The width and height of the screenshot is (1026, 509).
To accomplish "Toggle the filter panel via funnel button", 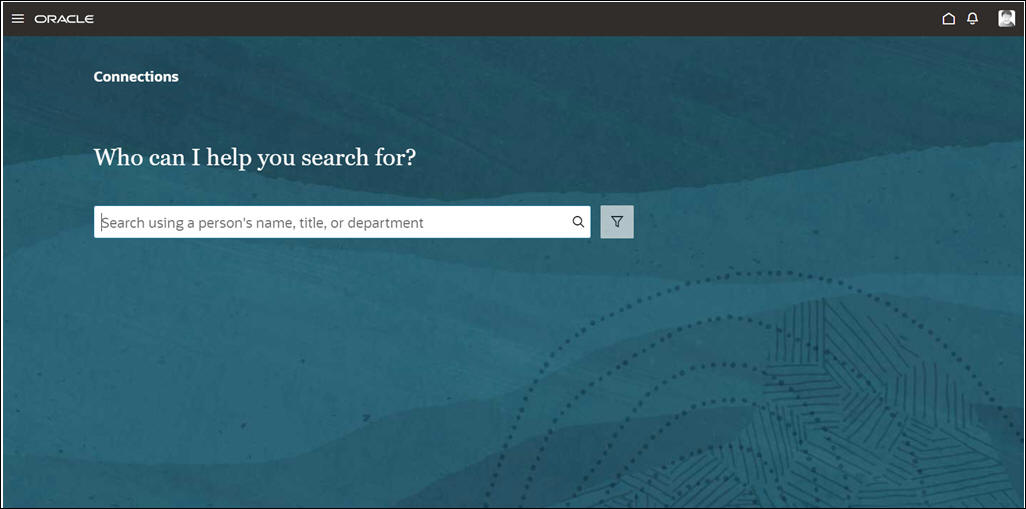I will click(617, 222).
